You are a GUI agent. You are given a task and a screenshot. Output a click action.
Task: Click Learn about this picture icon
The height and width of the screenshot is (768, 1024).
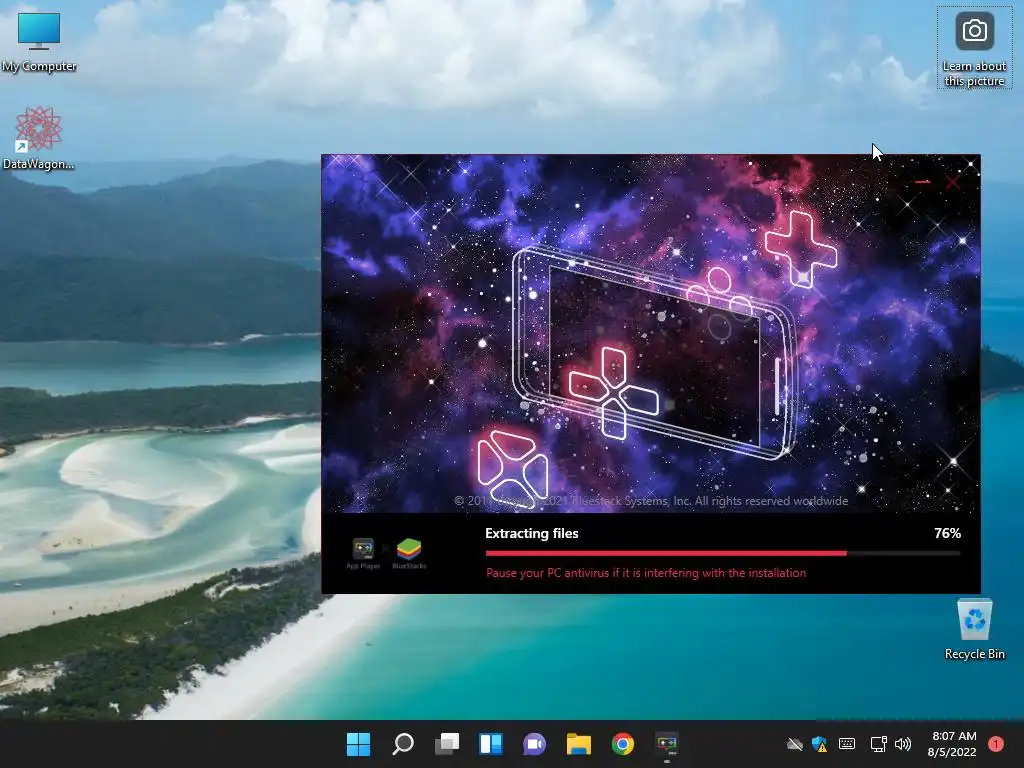pyautogui.click(x=974, y=48)
